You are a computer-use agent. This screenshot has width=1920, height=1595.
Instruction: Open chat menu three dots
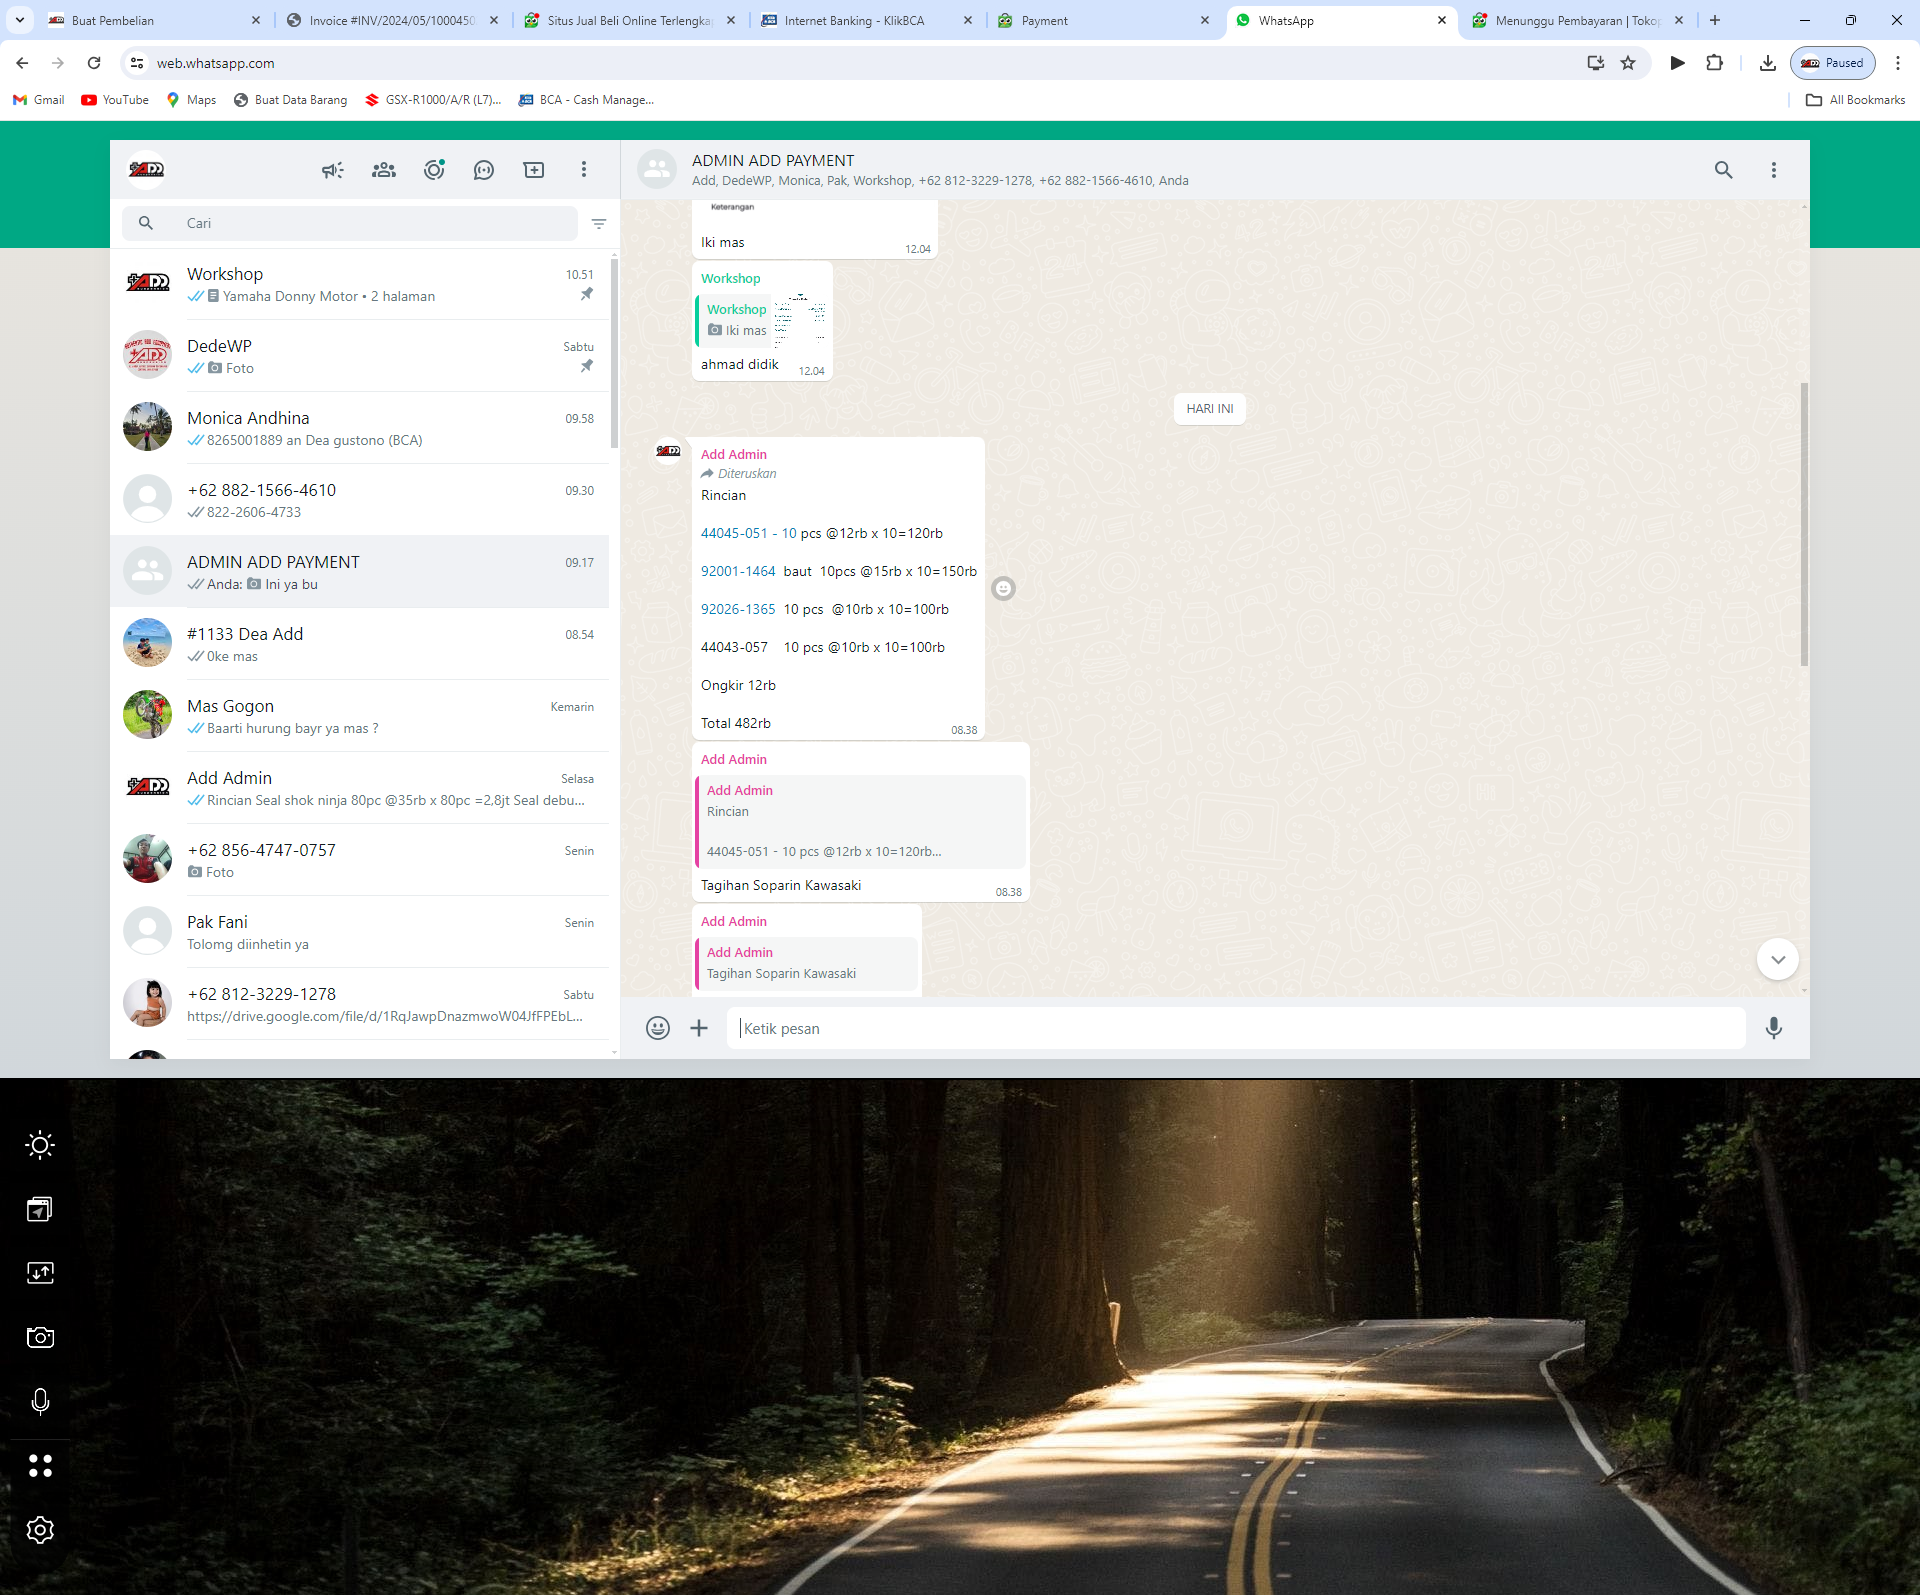[x=1774, y=170]
